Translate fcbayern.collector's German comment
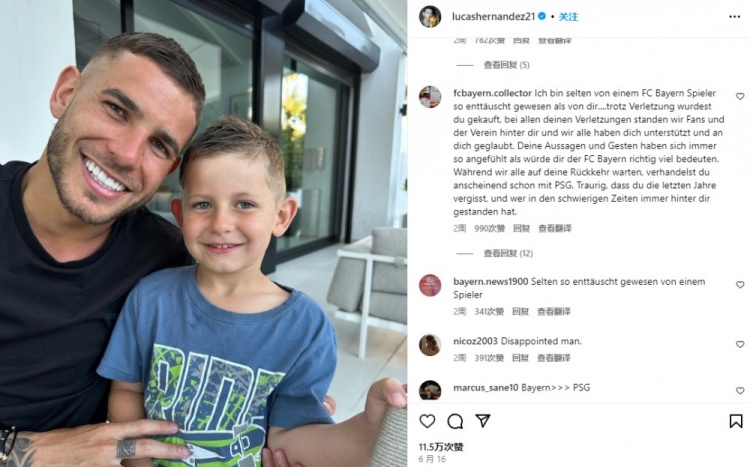Screen dimensions: 750x467 coord(555,229)
